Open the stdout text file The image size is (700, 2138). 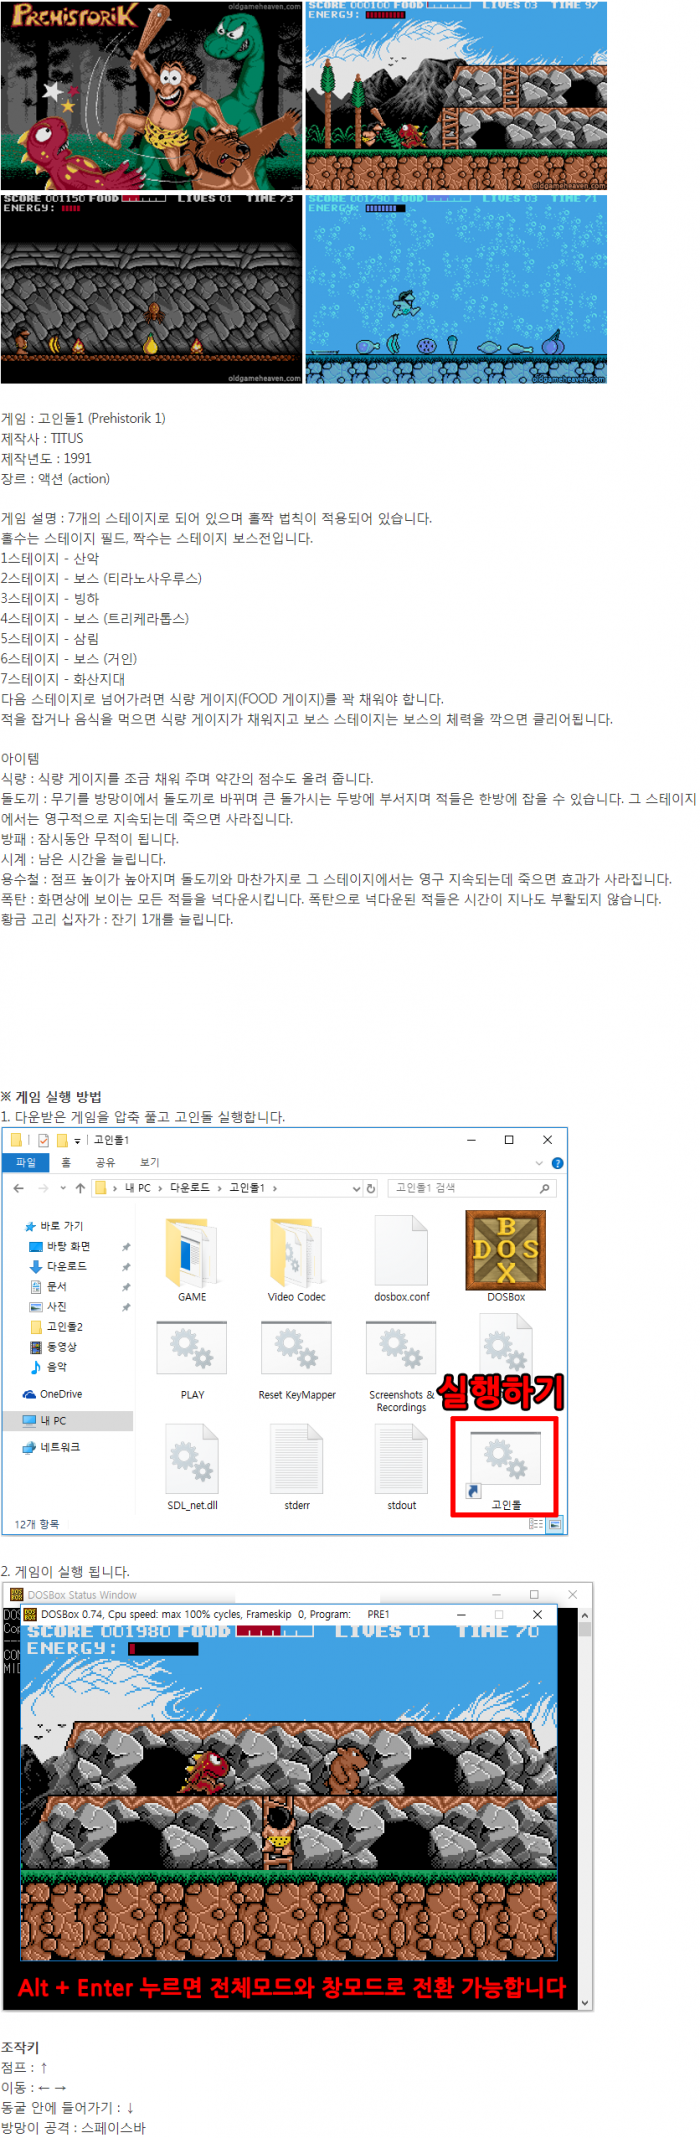pyautogui.click(x=401, y=1466)
